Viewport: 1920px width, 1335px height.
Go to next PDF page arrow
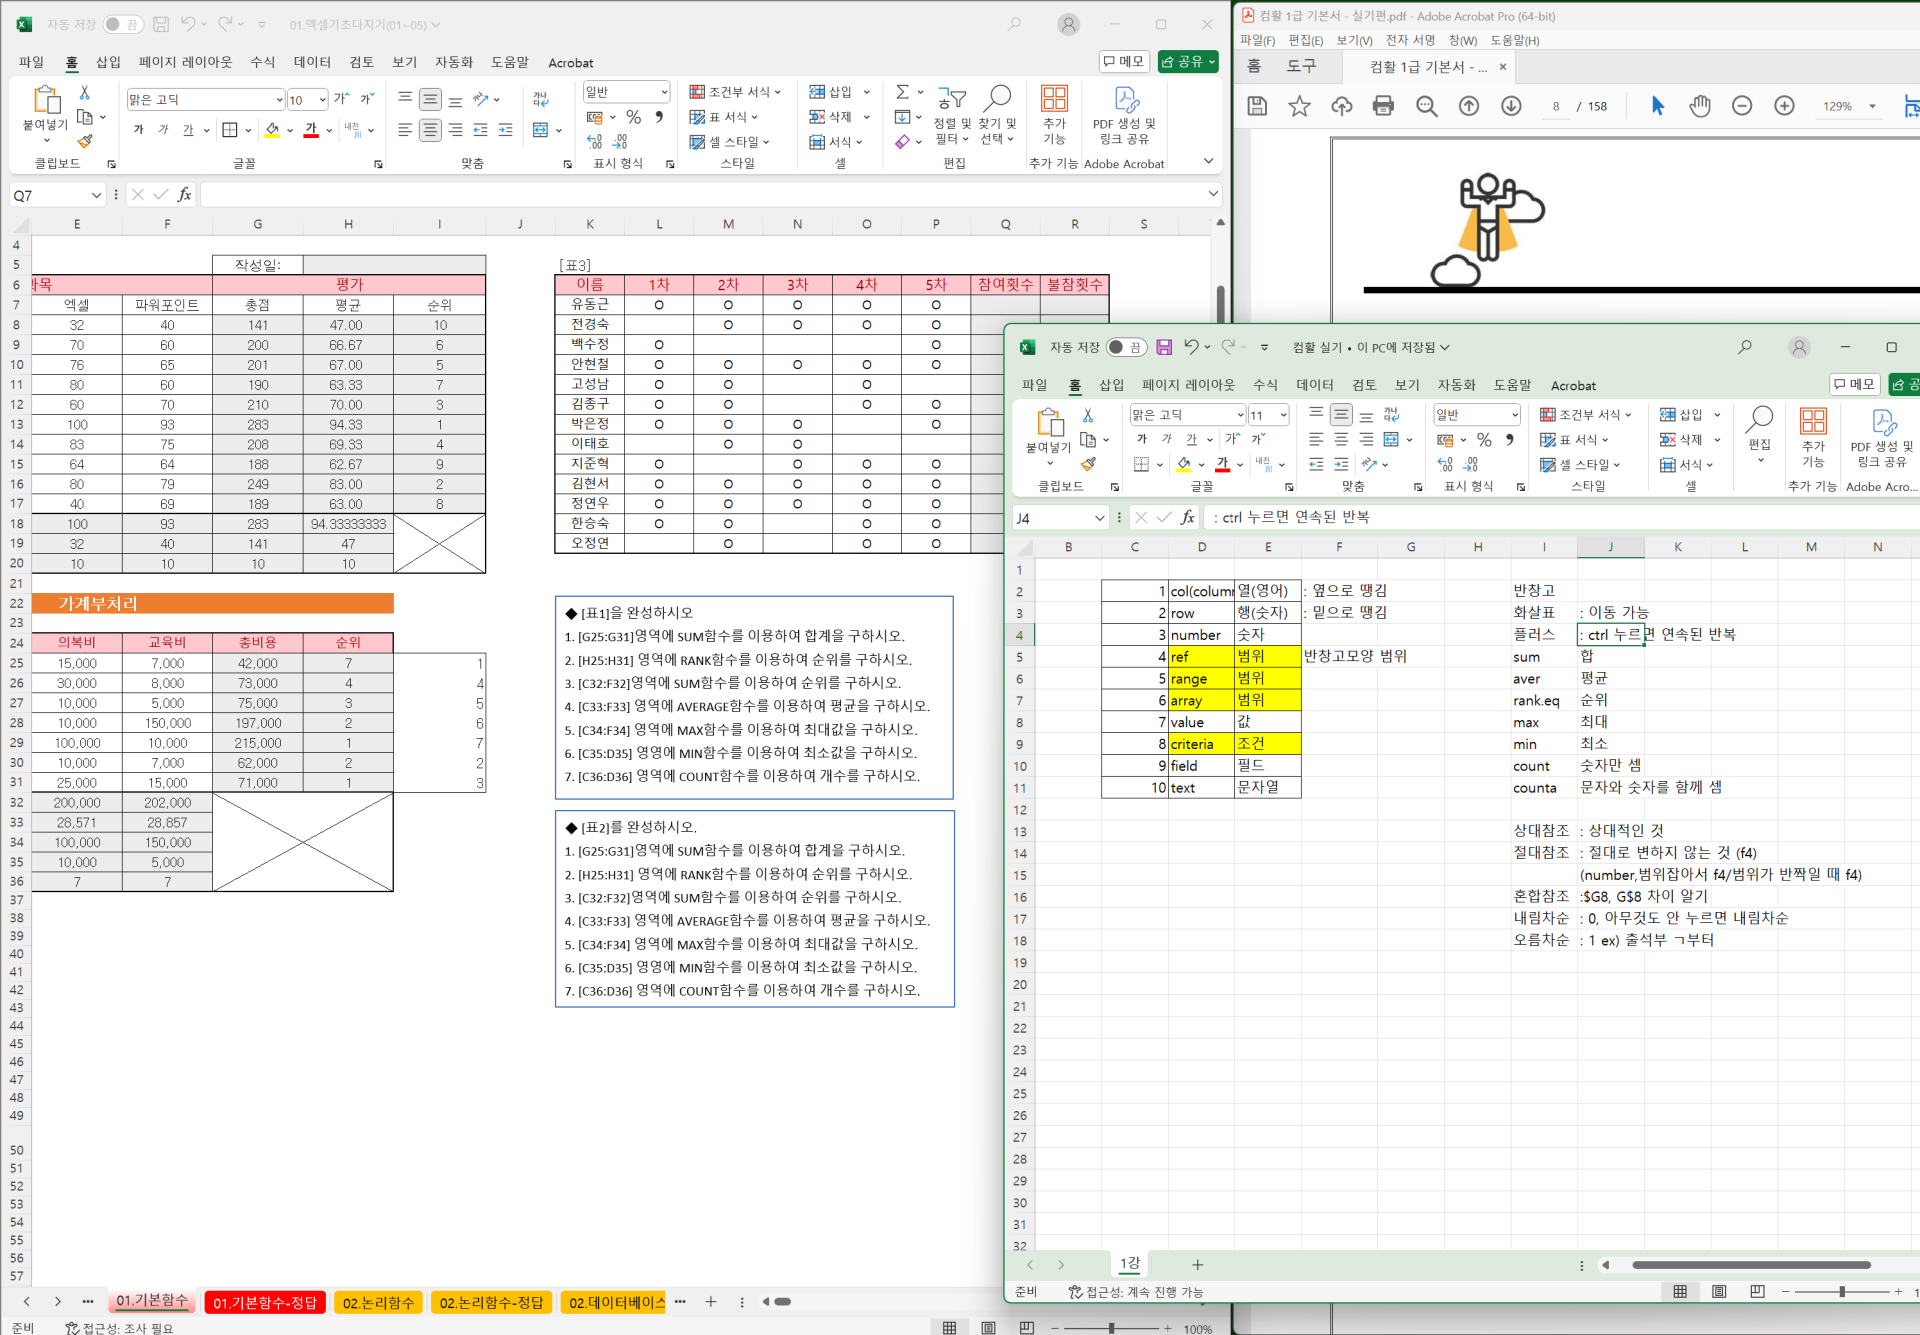click(1511, 106)
